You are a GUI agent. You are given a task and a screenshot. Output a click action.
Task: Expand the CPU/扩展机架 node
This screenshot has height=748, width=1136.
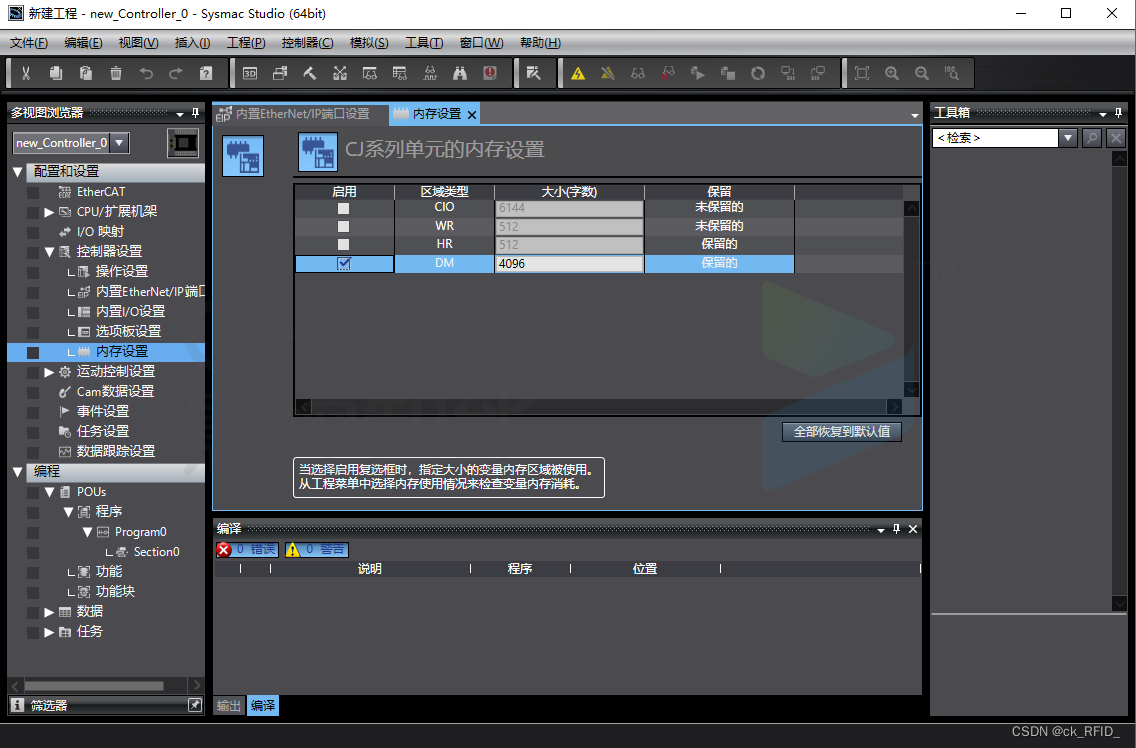point(49,212)
